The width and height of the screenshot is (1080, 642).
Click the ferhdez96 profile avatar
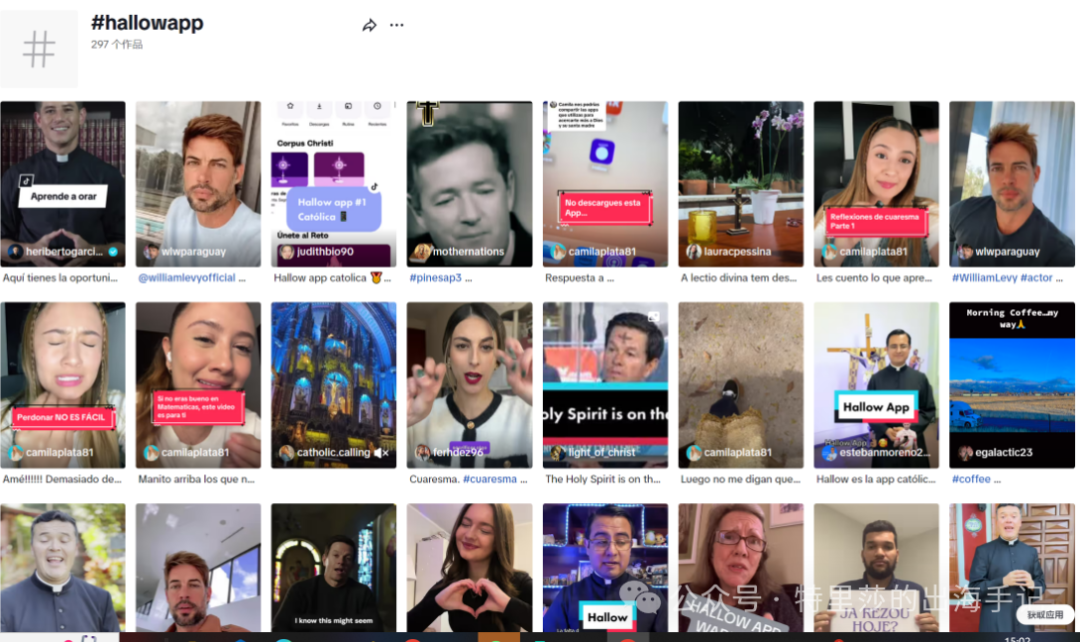coord(422,453)
